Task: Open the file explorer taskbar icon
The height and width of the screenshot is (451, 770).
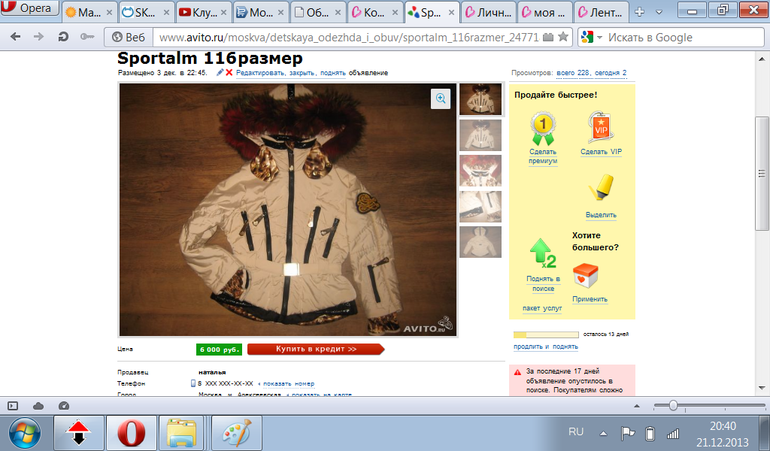Action: tap(181, 433)
